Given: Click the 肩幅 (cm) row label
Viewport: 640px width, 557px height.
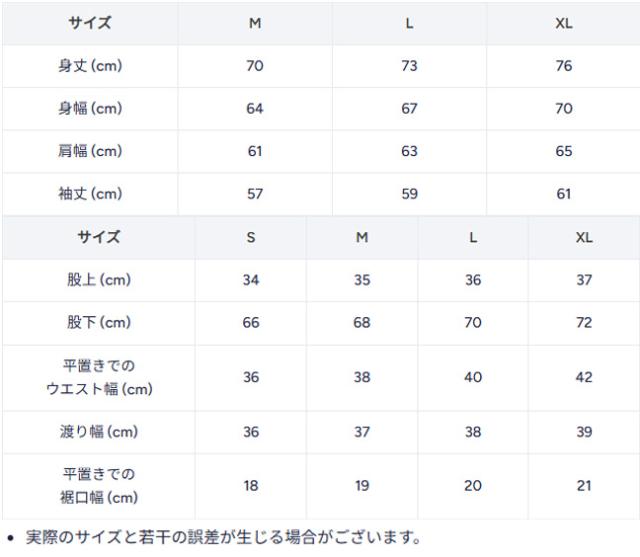Looking at the screenshot, I should (90, 152).
